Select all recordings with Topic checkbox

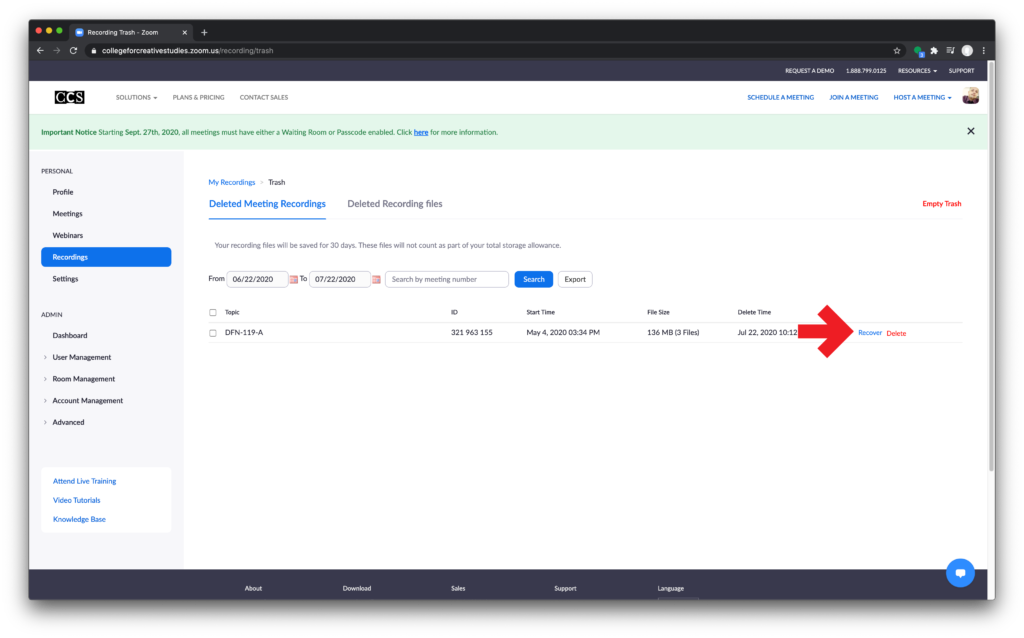pyautogui.click(x=213, y=312)
